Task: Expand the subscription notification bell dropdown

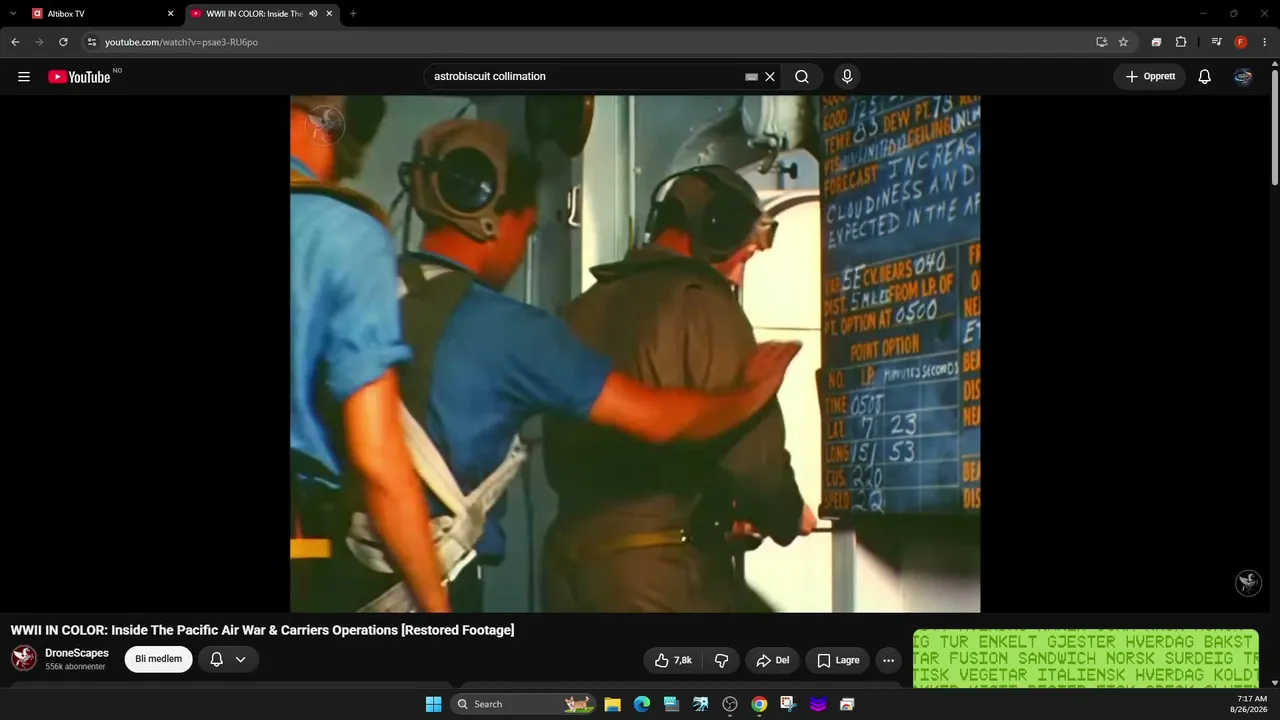Action: click(x=228, y=659)
